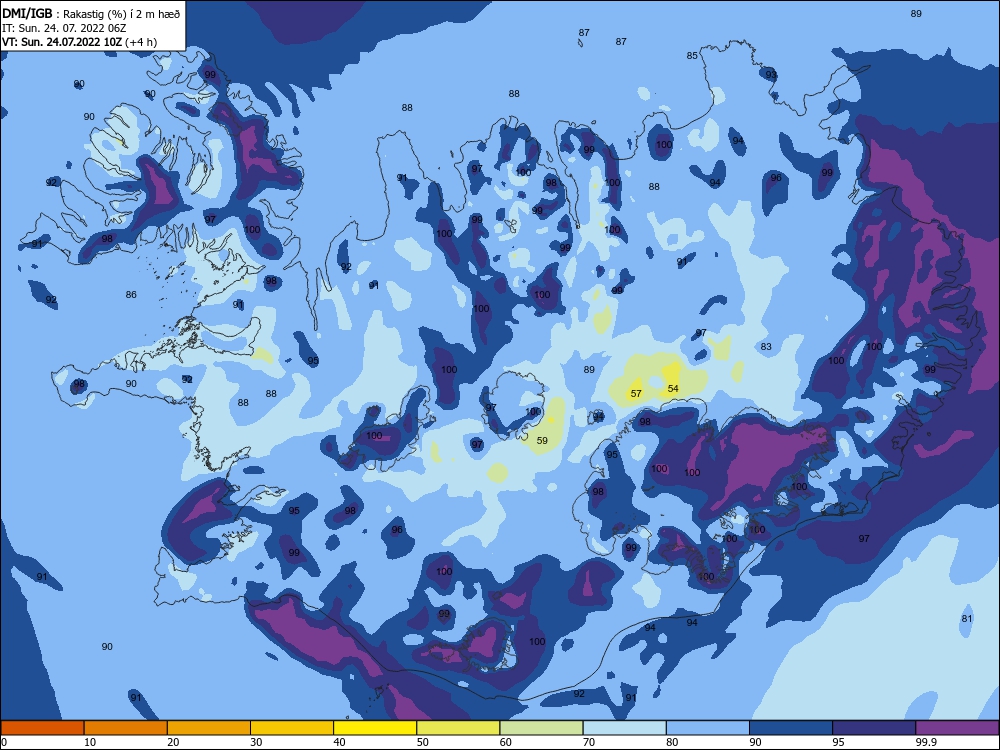
Task: Click the legend tick label 99.9
Action: coord(926,742)
